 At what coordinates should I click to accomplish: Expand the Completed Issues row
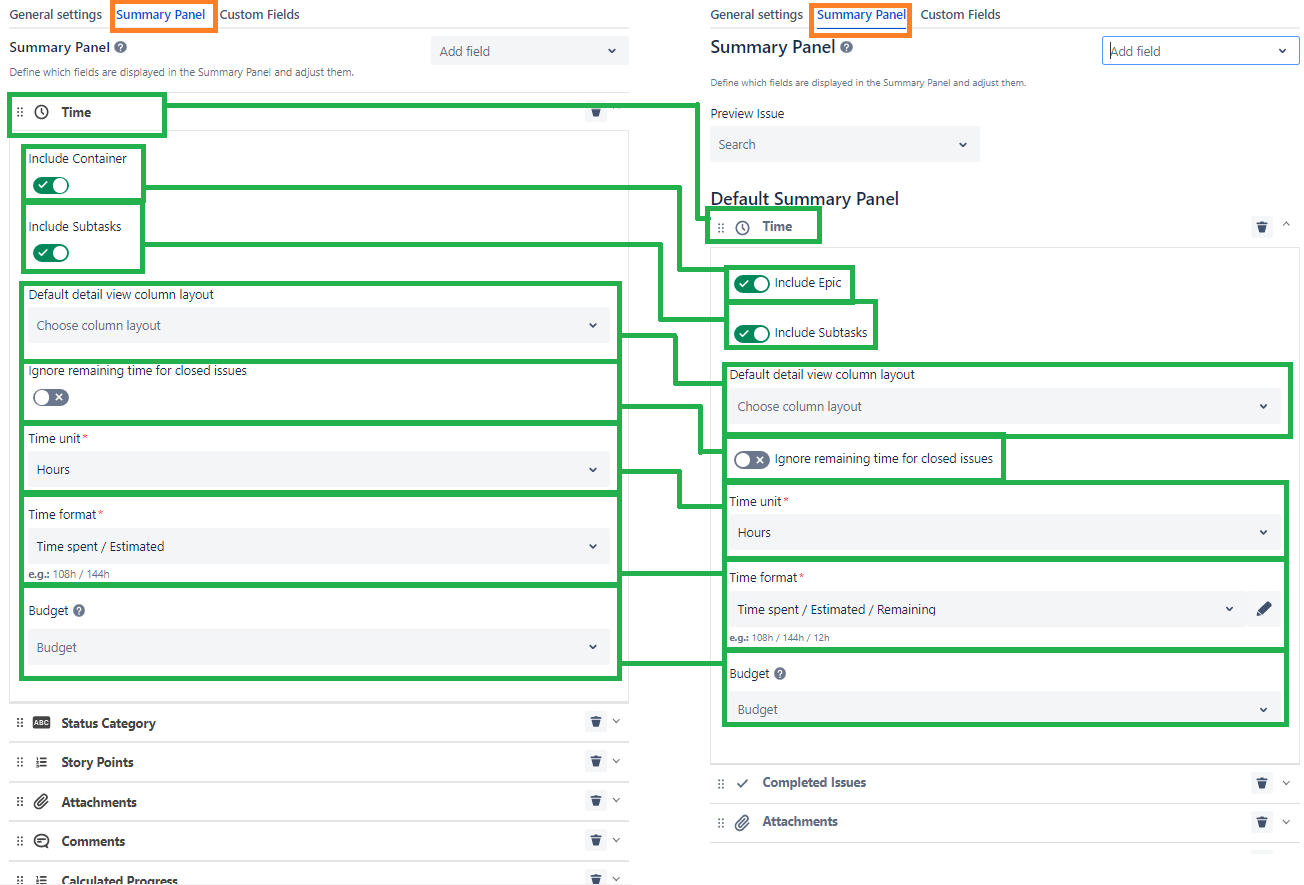point(1286,782)
